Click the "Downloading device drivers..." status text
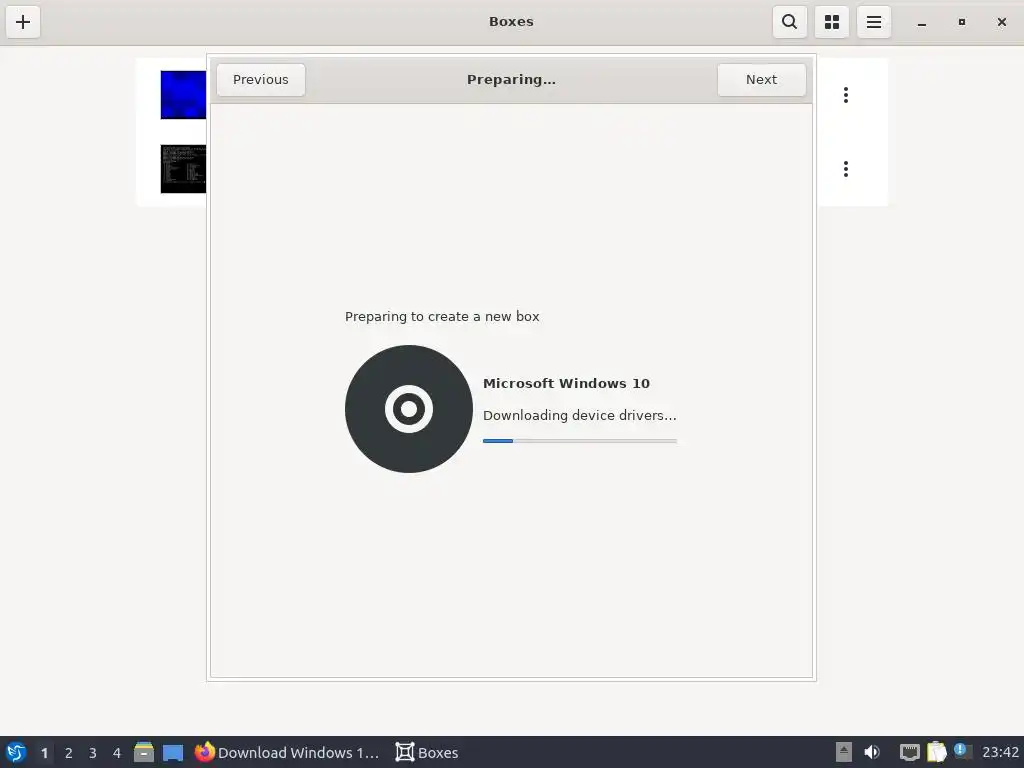The image size is (1024, 768). tap(580, 415)
